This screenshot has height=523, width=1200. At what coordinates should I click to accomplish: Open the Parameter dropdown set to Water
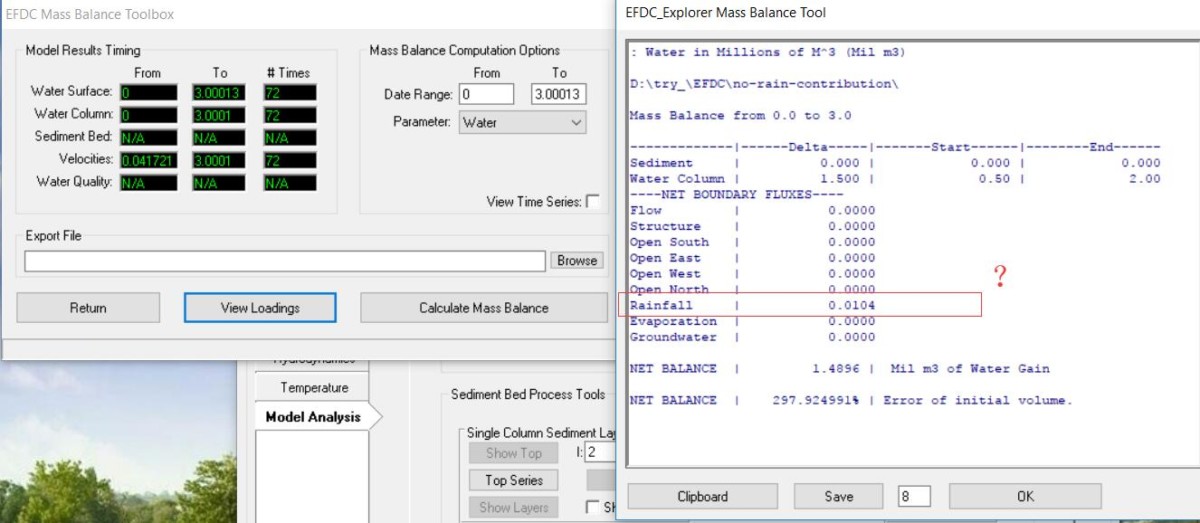522,122
